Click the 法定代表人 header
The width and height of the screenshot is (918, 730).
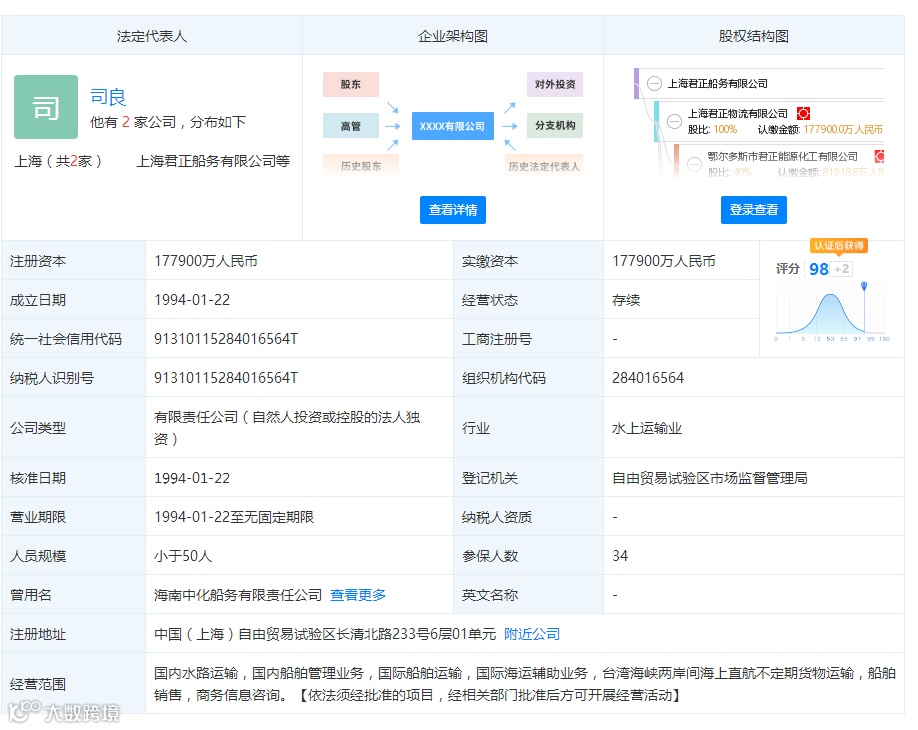[x=152, y=36]
